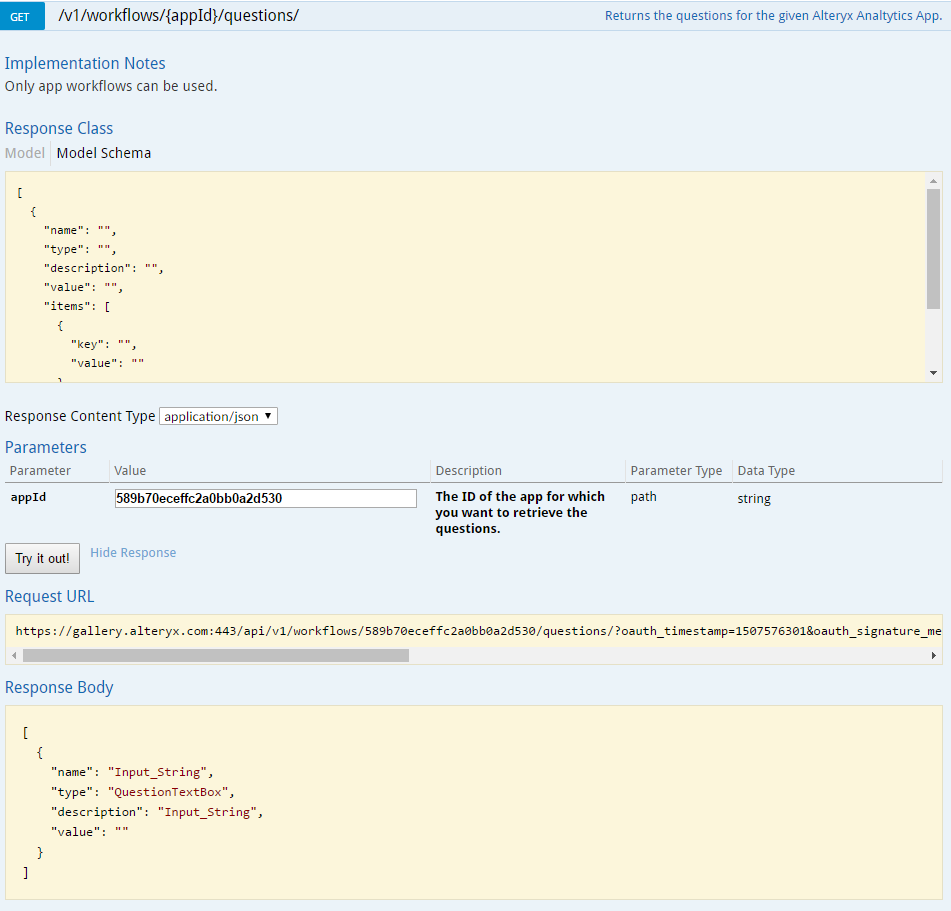Open the Response Content Type dropdown

(218, 416)
